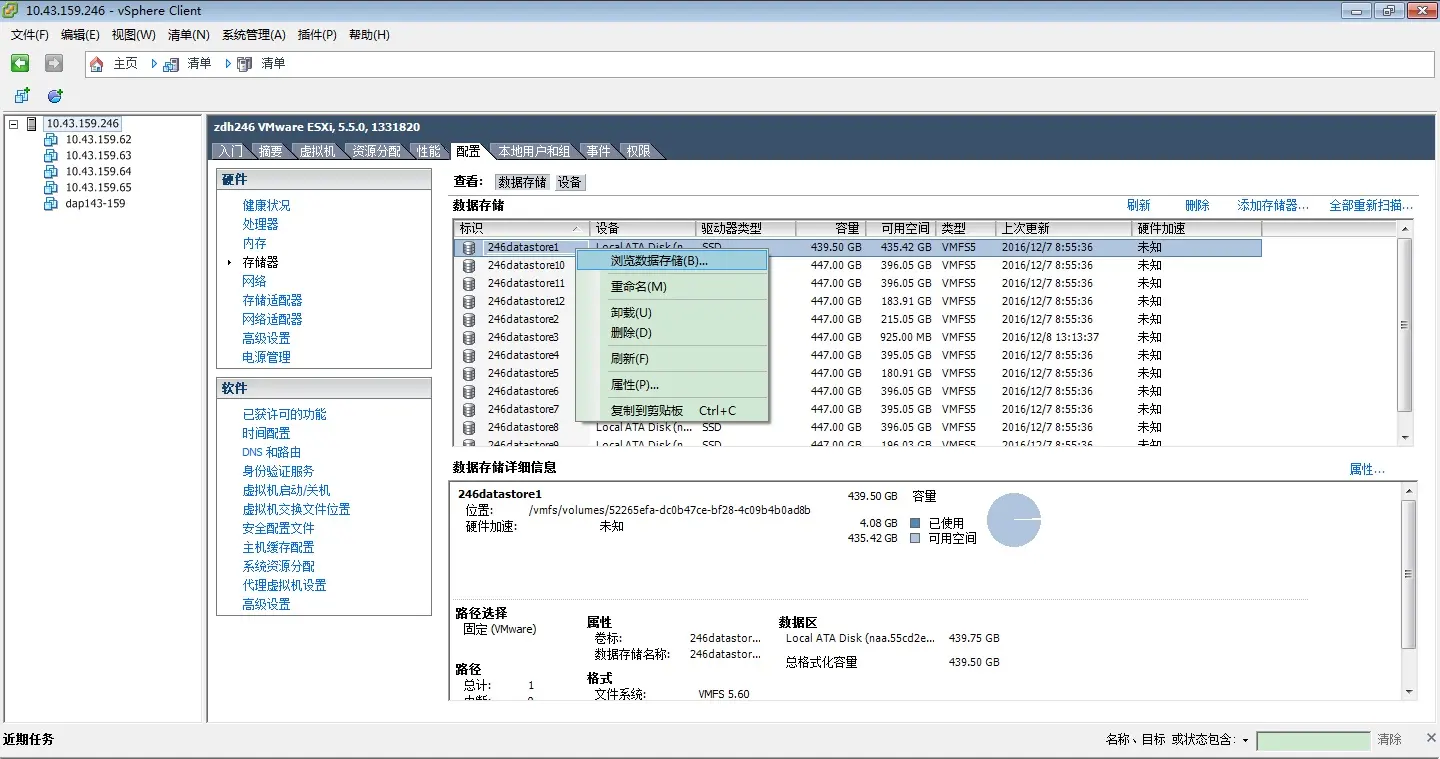This screenshot has height=759, width=1440.
Task: Click the 添加存储器... link
Action: click(x=1273, y=205)
